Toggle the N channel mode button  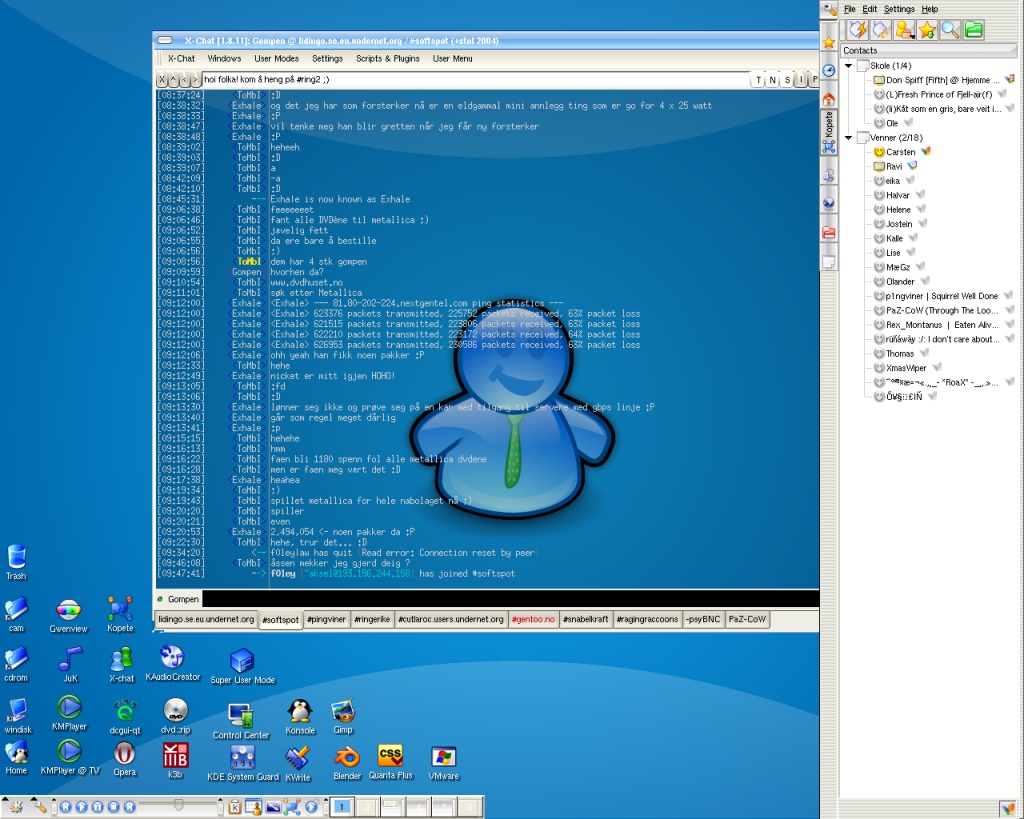(773, 80)
